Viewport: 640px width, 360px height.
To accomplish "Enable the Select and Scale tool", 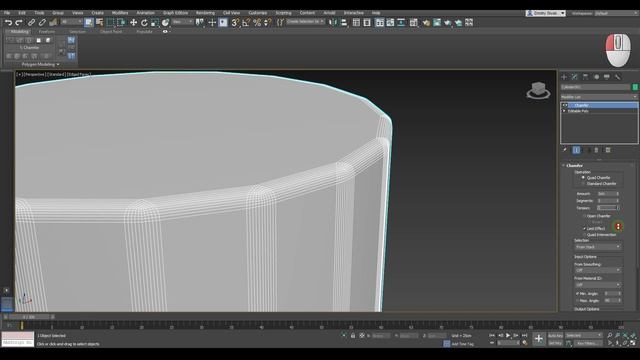I will (x=155, y=23).
